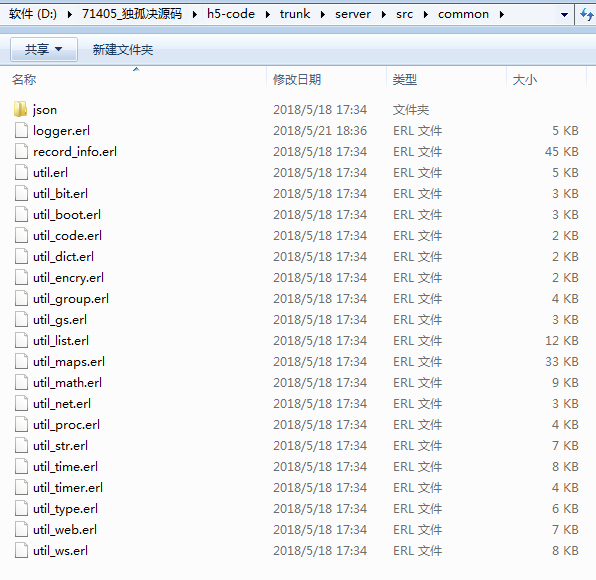Sort by the 大小 column header
The height and width of the screenshot is (580, 596).
click(x=525, y=79)
